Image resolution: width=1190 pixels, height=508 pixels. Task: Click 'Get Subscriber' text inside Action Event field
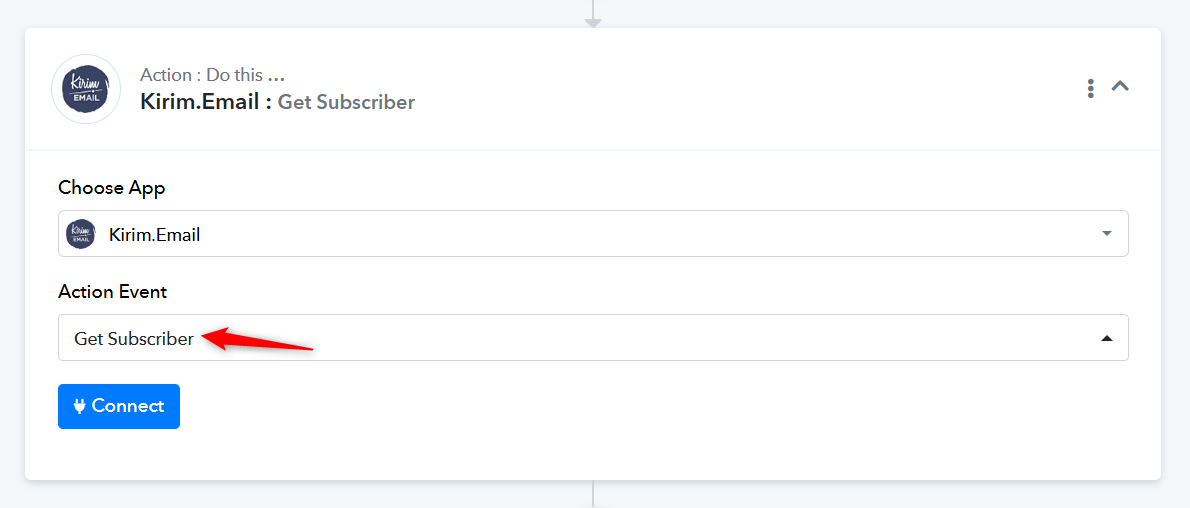(x=134, y=339)
